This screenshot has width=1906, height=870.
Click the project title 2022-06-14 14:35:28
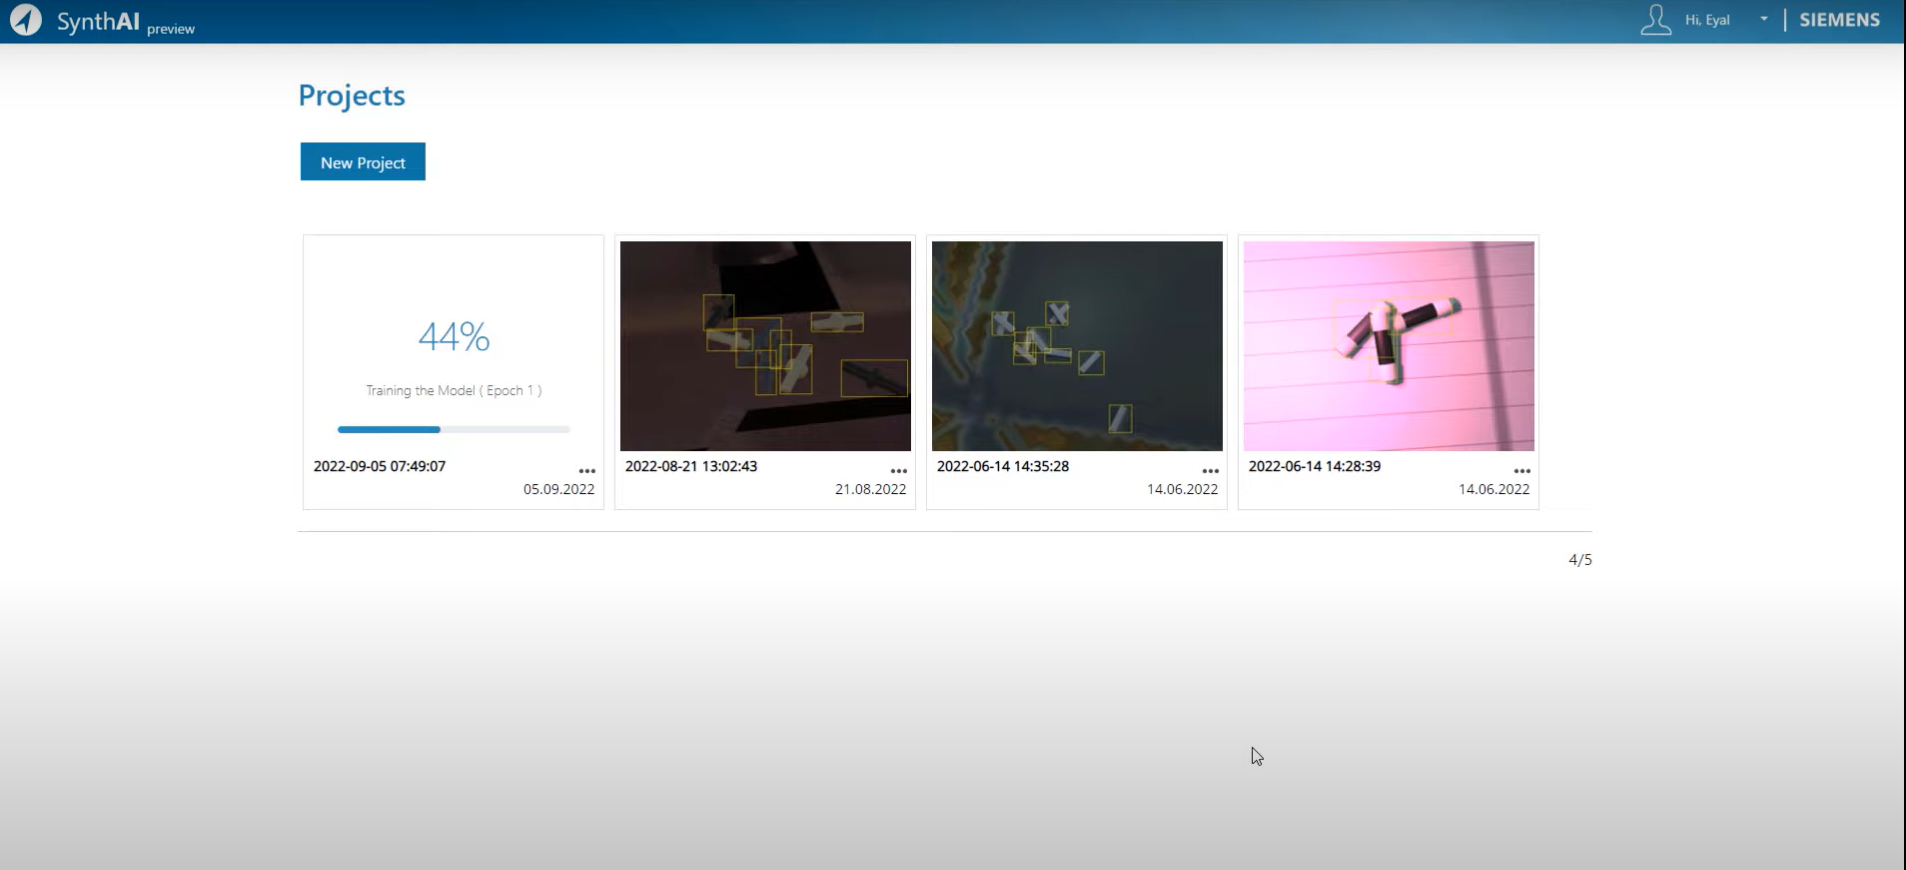pyautogui.click(x=1002, y=466)
